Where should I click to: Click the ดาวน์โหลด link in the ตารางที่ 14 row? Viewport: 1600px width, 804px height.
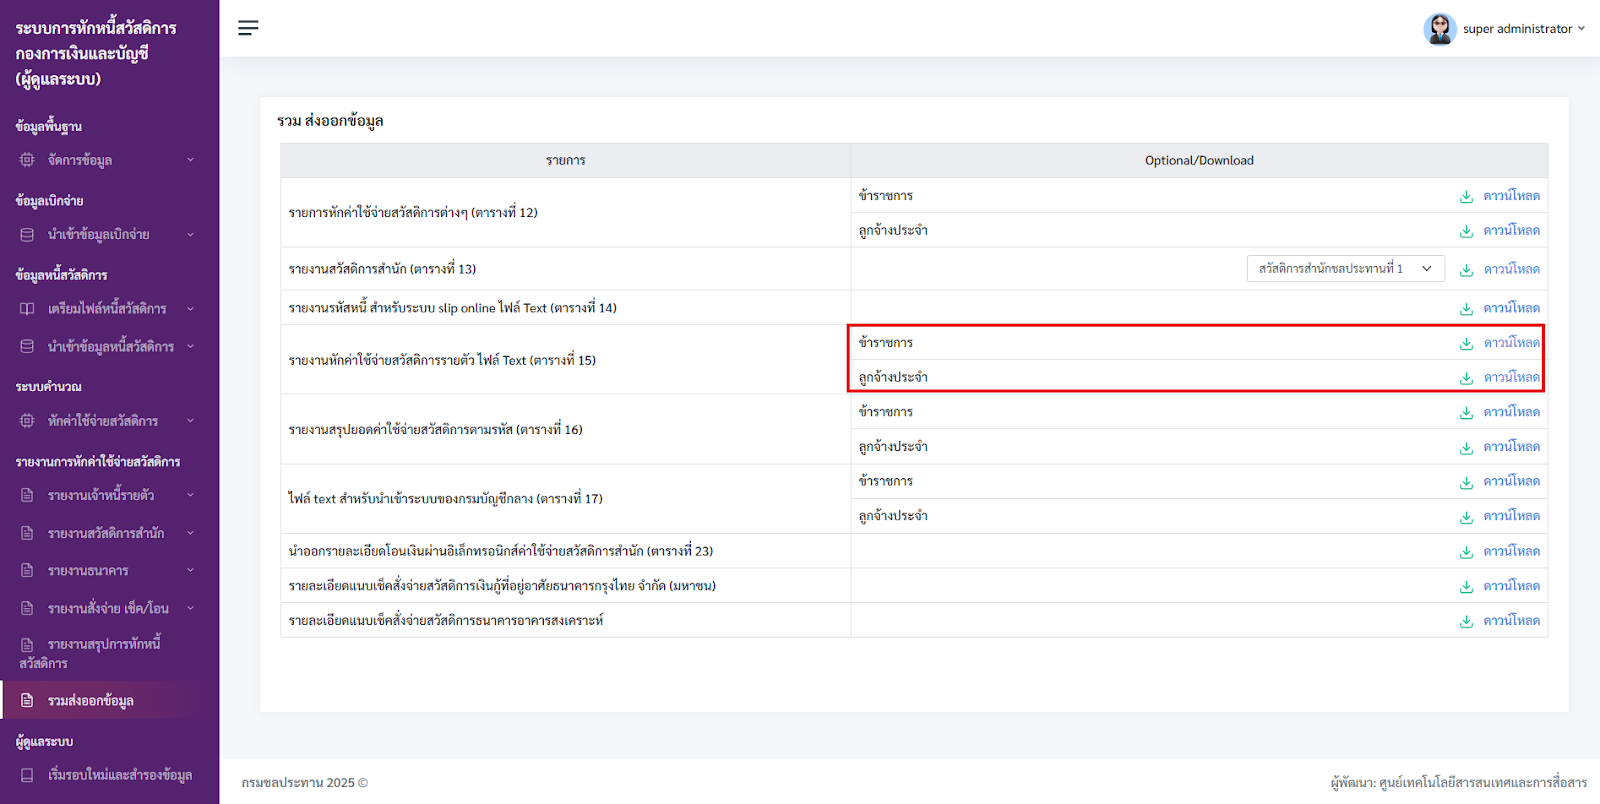[1511, 308]
